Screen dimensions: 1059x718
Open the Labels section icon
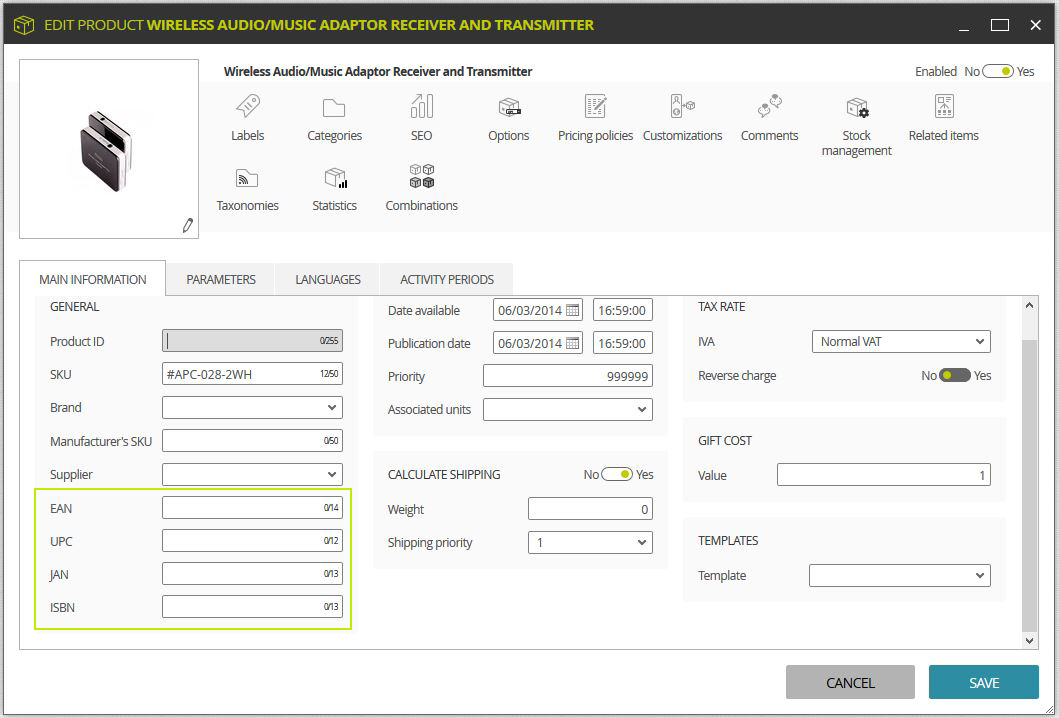click(x=247, y=106)
